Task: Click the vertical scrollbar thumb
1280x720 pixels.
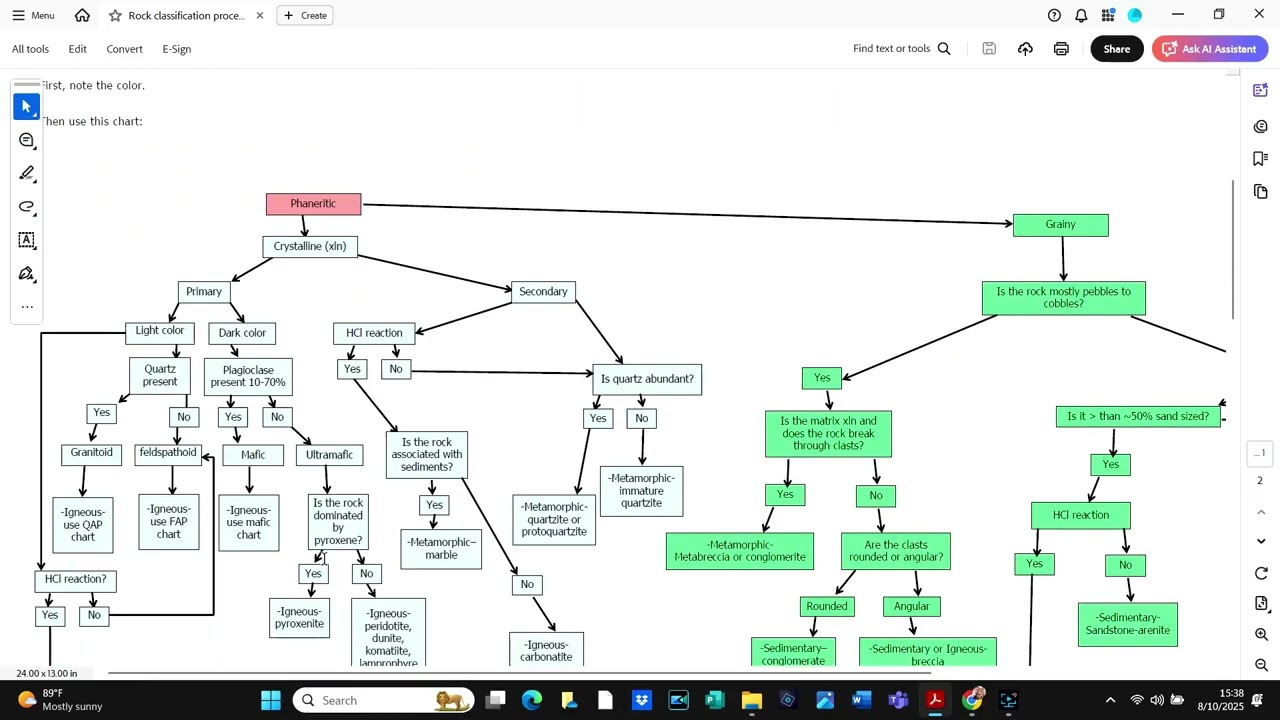Action: [1233, 250]
